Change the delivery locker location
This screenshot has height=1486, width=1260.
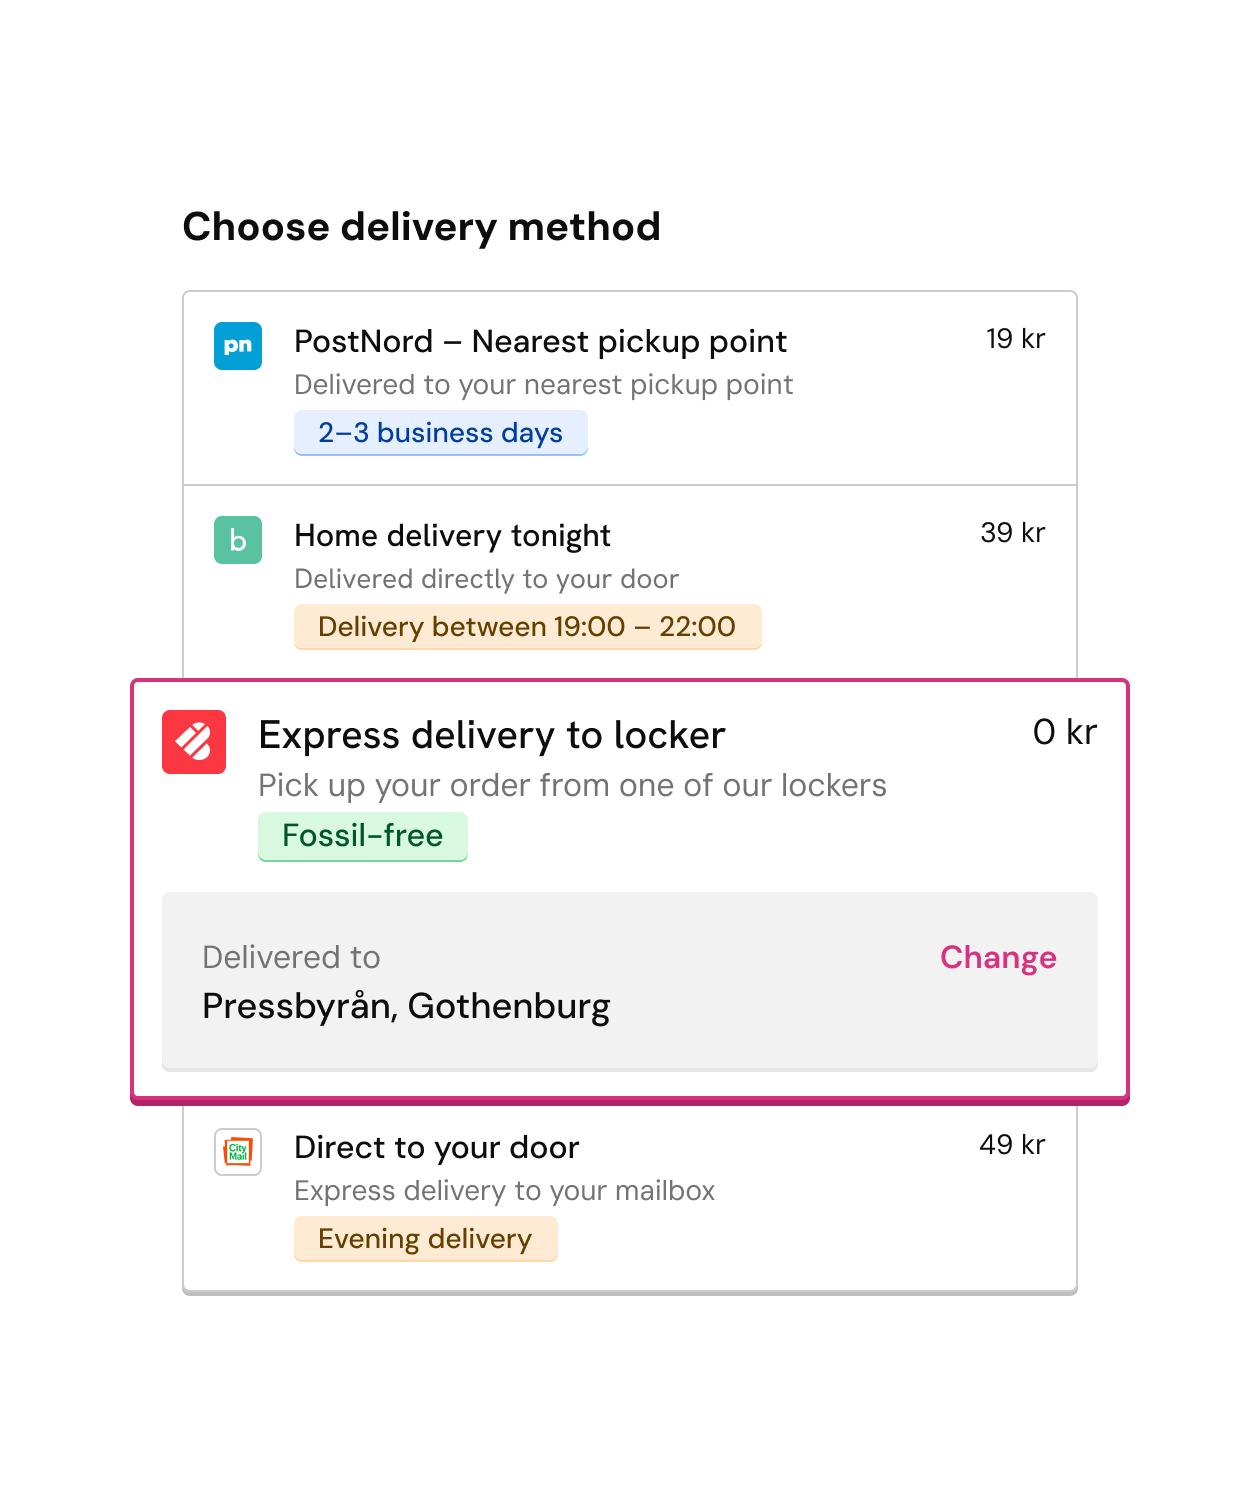[x=998, y=957]
